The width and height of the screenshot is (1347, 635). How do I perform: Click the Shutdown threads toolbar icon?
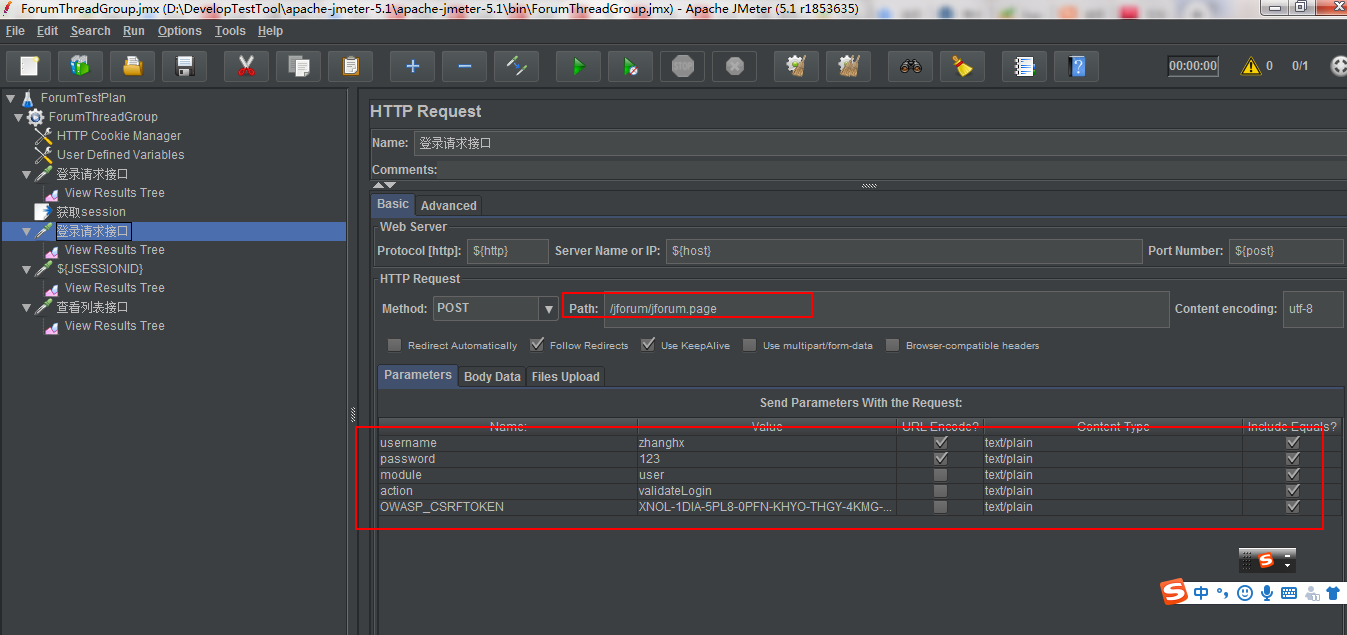tap(734, 66)
